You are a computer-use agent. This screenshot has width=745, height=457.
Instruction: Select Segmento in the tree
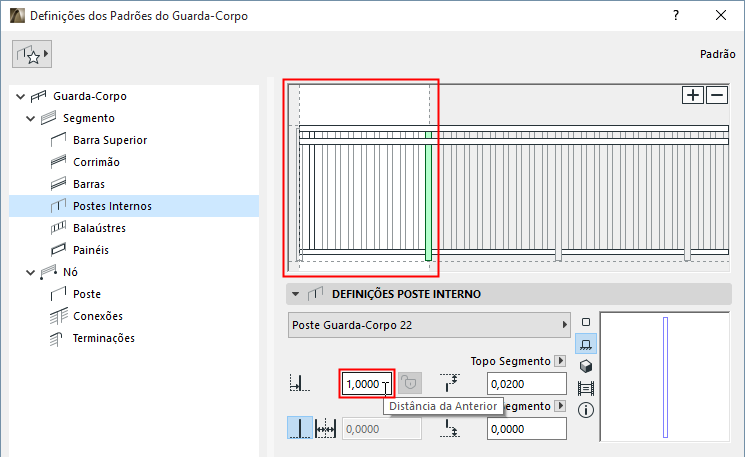pos(89,118)
